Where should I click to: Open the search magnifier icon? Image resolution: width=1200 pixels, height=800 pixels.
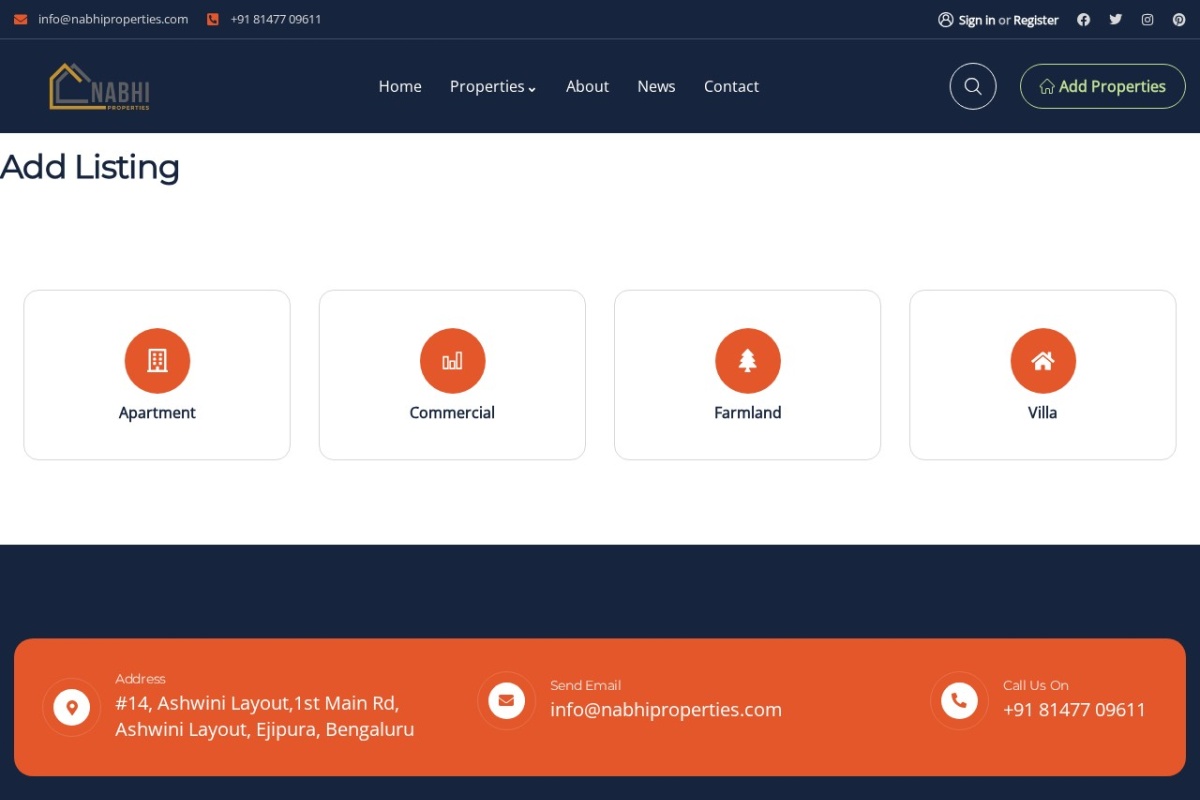973,86
